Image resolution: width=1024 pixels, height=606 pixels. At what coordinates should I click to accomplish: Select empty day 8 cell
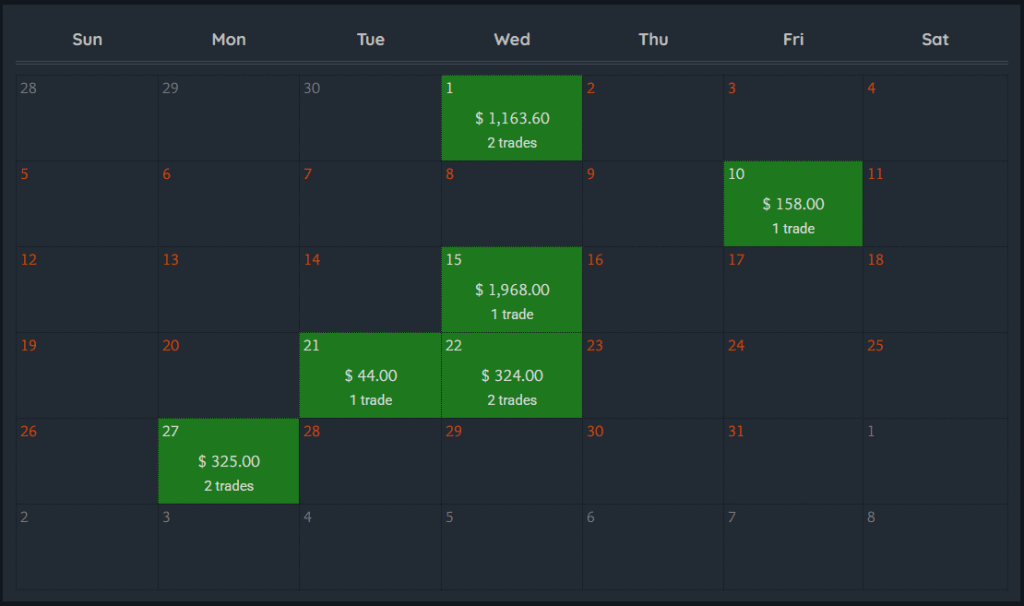pos(512,204)
